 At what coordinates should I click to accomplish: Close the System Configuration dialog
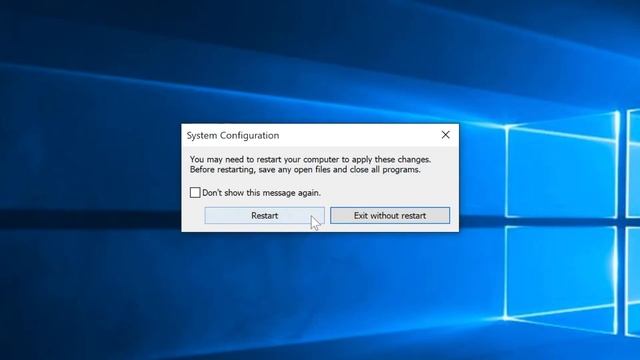pyautogui.click(x=445, y=135)
